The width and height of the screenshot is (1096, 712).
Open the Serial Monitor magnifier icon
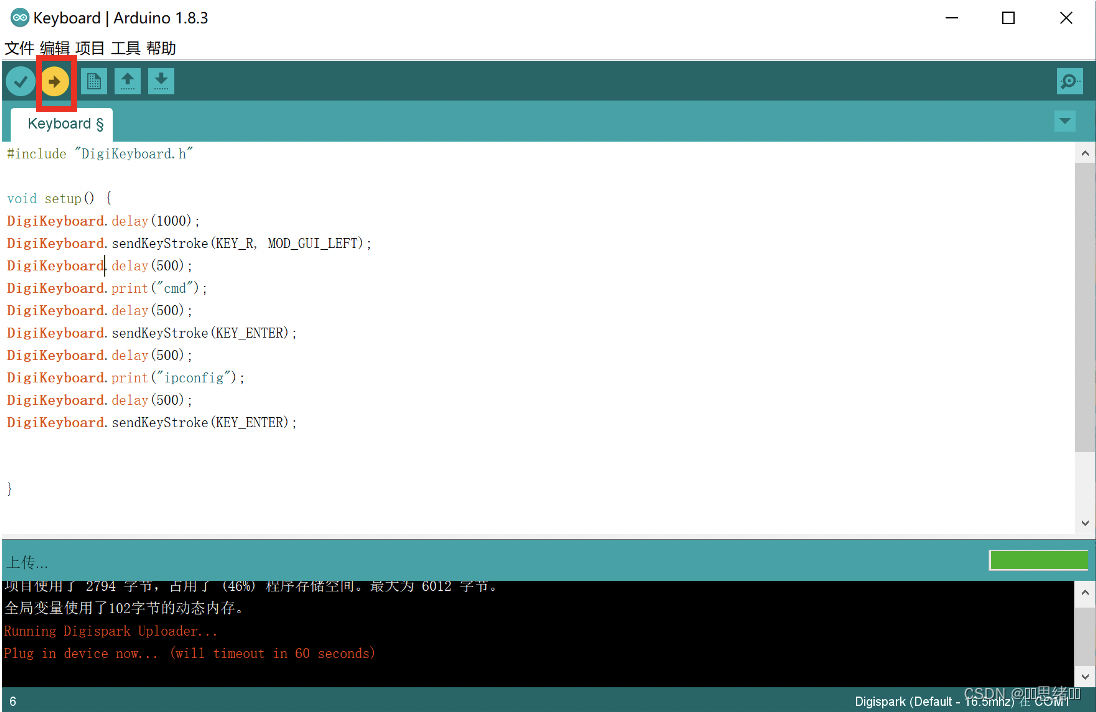click(1069, 81)
